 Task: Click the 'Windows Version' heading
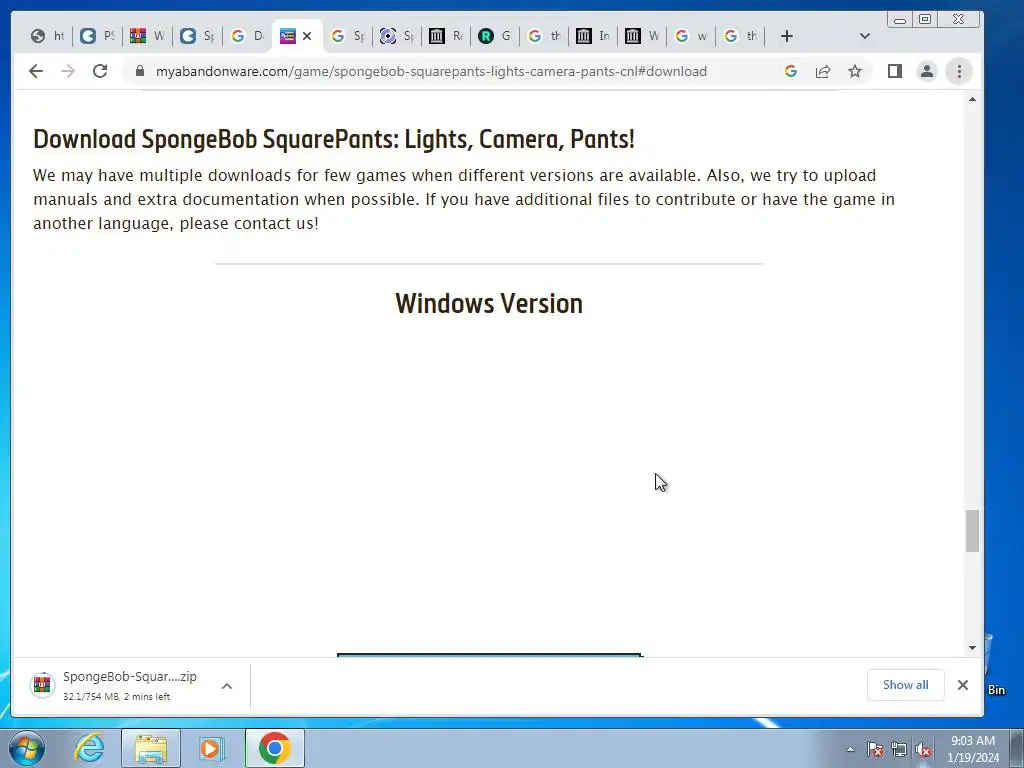coord(488,304)
